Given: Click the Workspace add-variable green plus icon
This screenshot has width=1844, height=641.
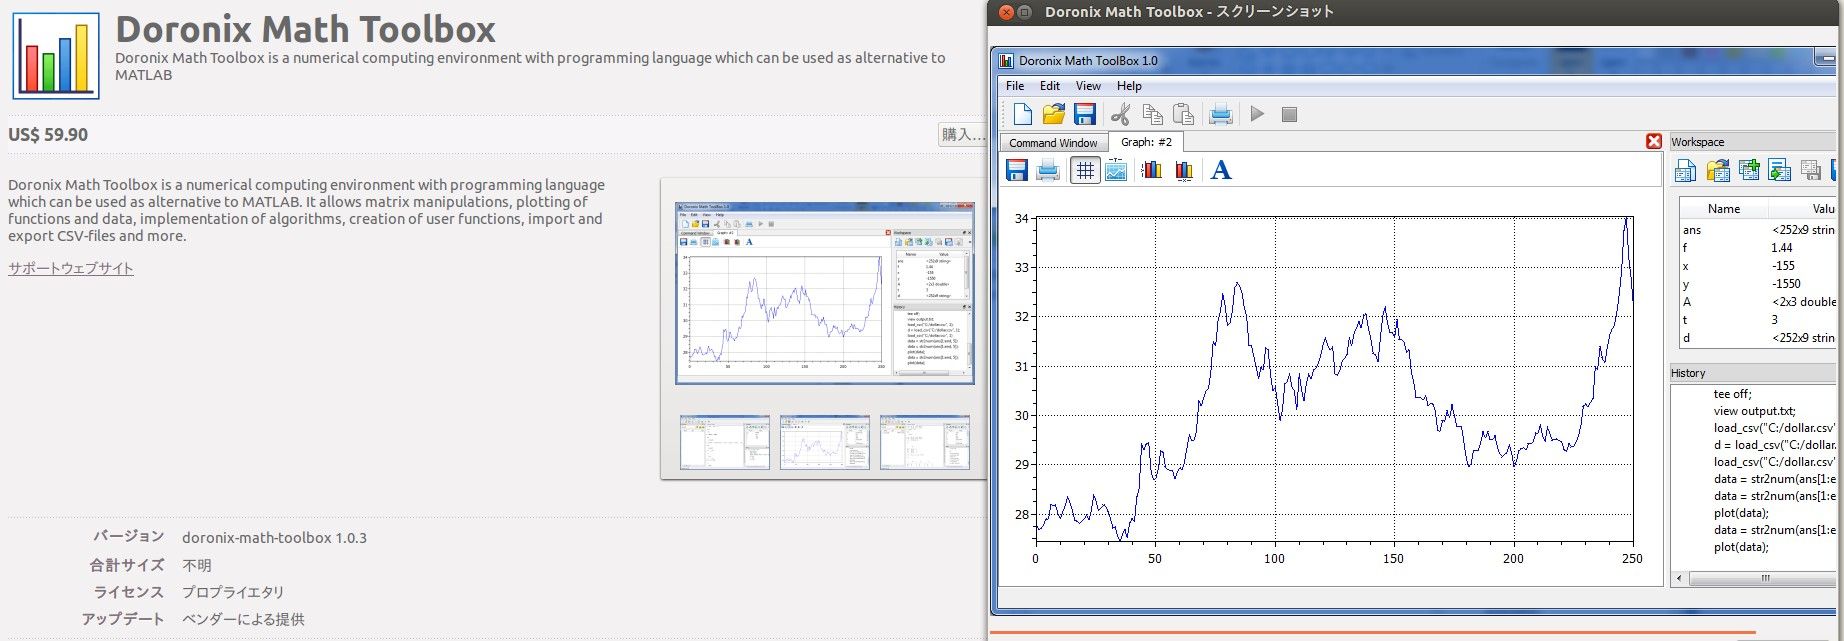Looking at the screenshot, I should tap(1749, 170).
